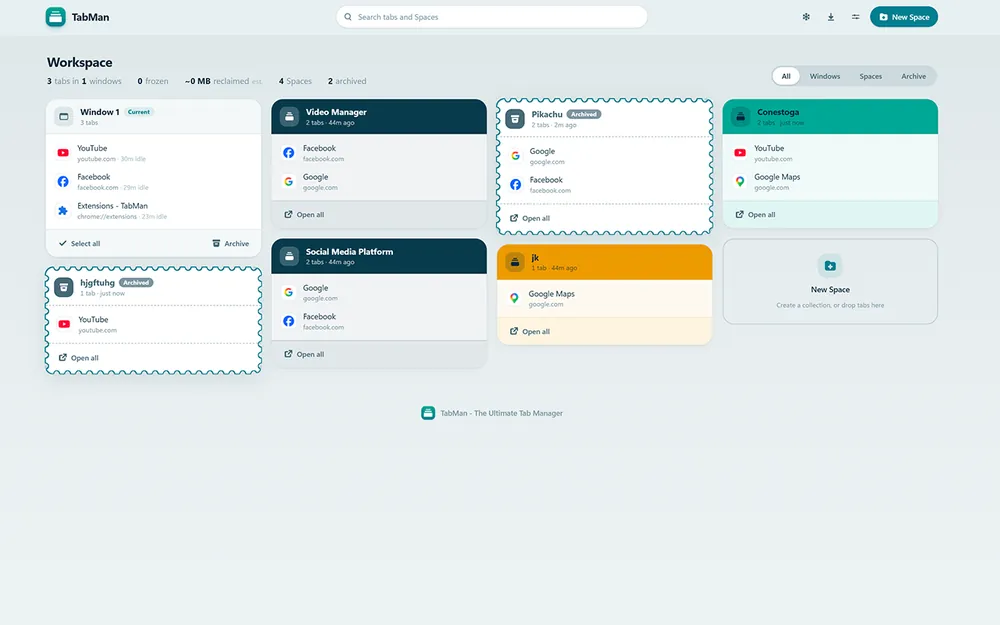Click the Archived badge on Pikachu
Viewport: 1000px width, 625px height.
[584, 114]
